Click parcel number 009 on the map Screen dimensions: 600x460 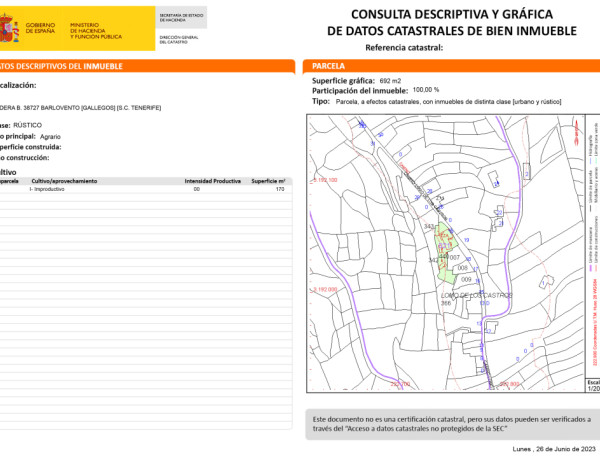tap(466, 279)
